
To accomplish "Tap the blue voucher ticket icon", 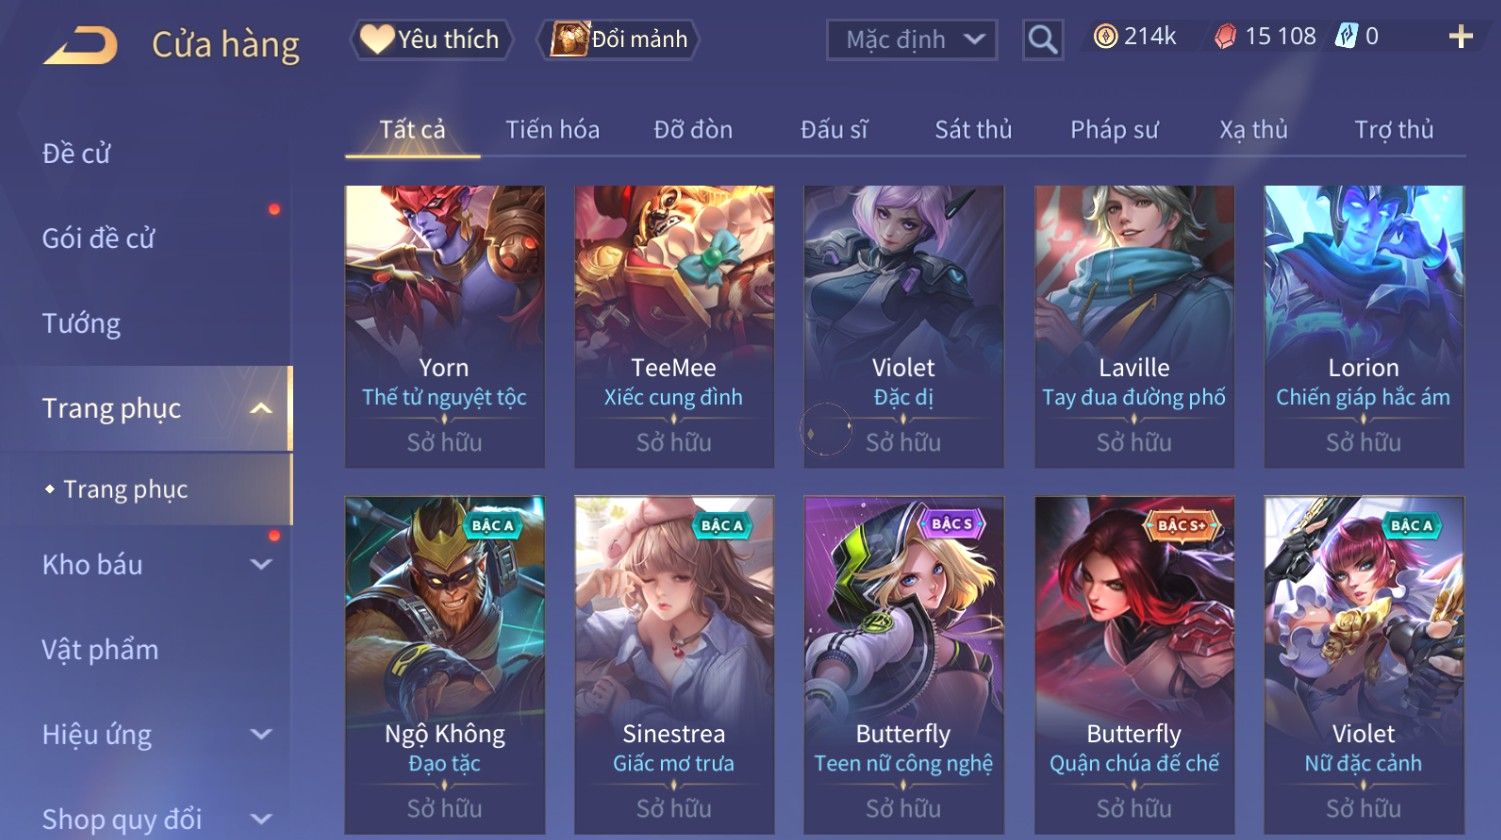I will coord(1346,37).
